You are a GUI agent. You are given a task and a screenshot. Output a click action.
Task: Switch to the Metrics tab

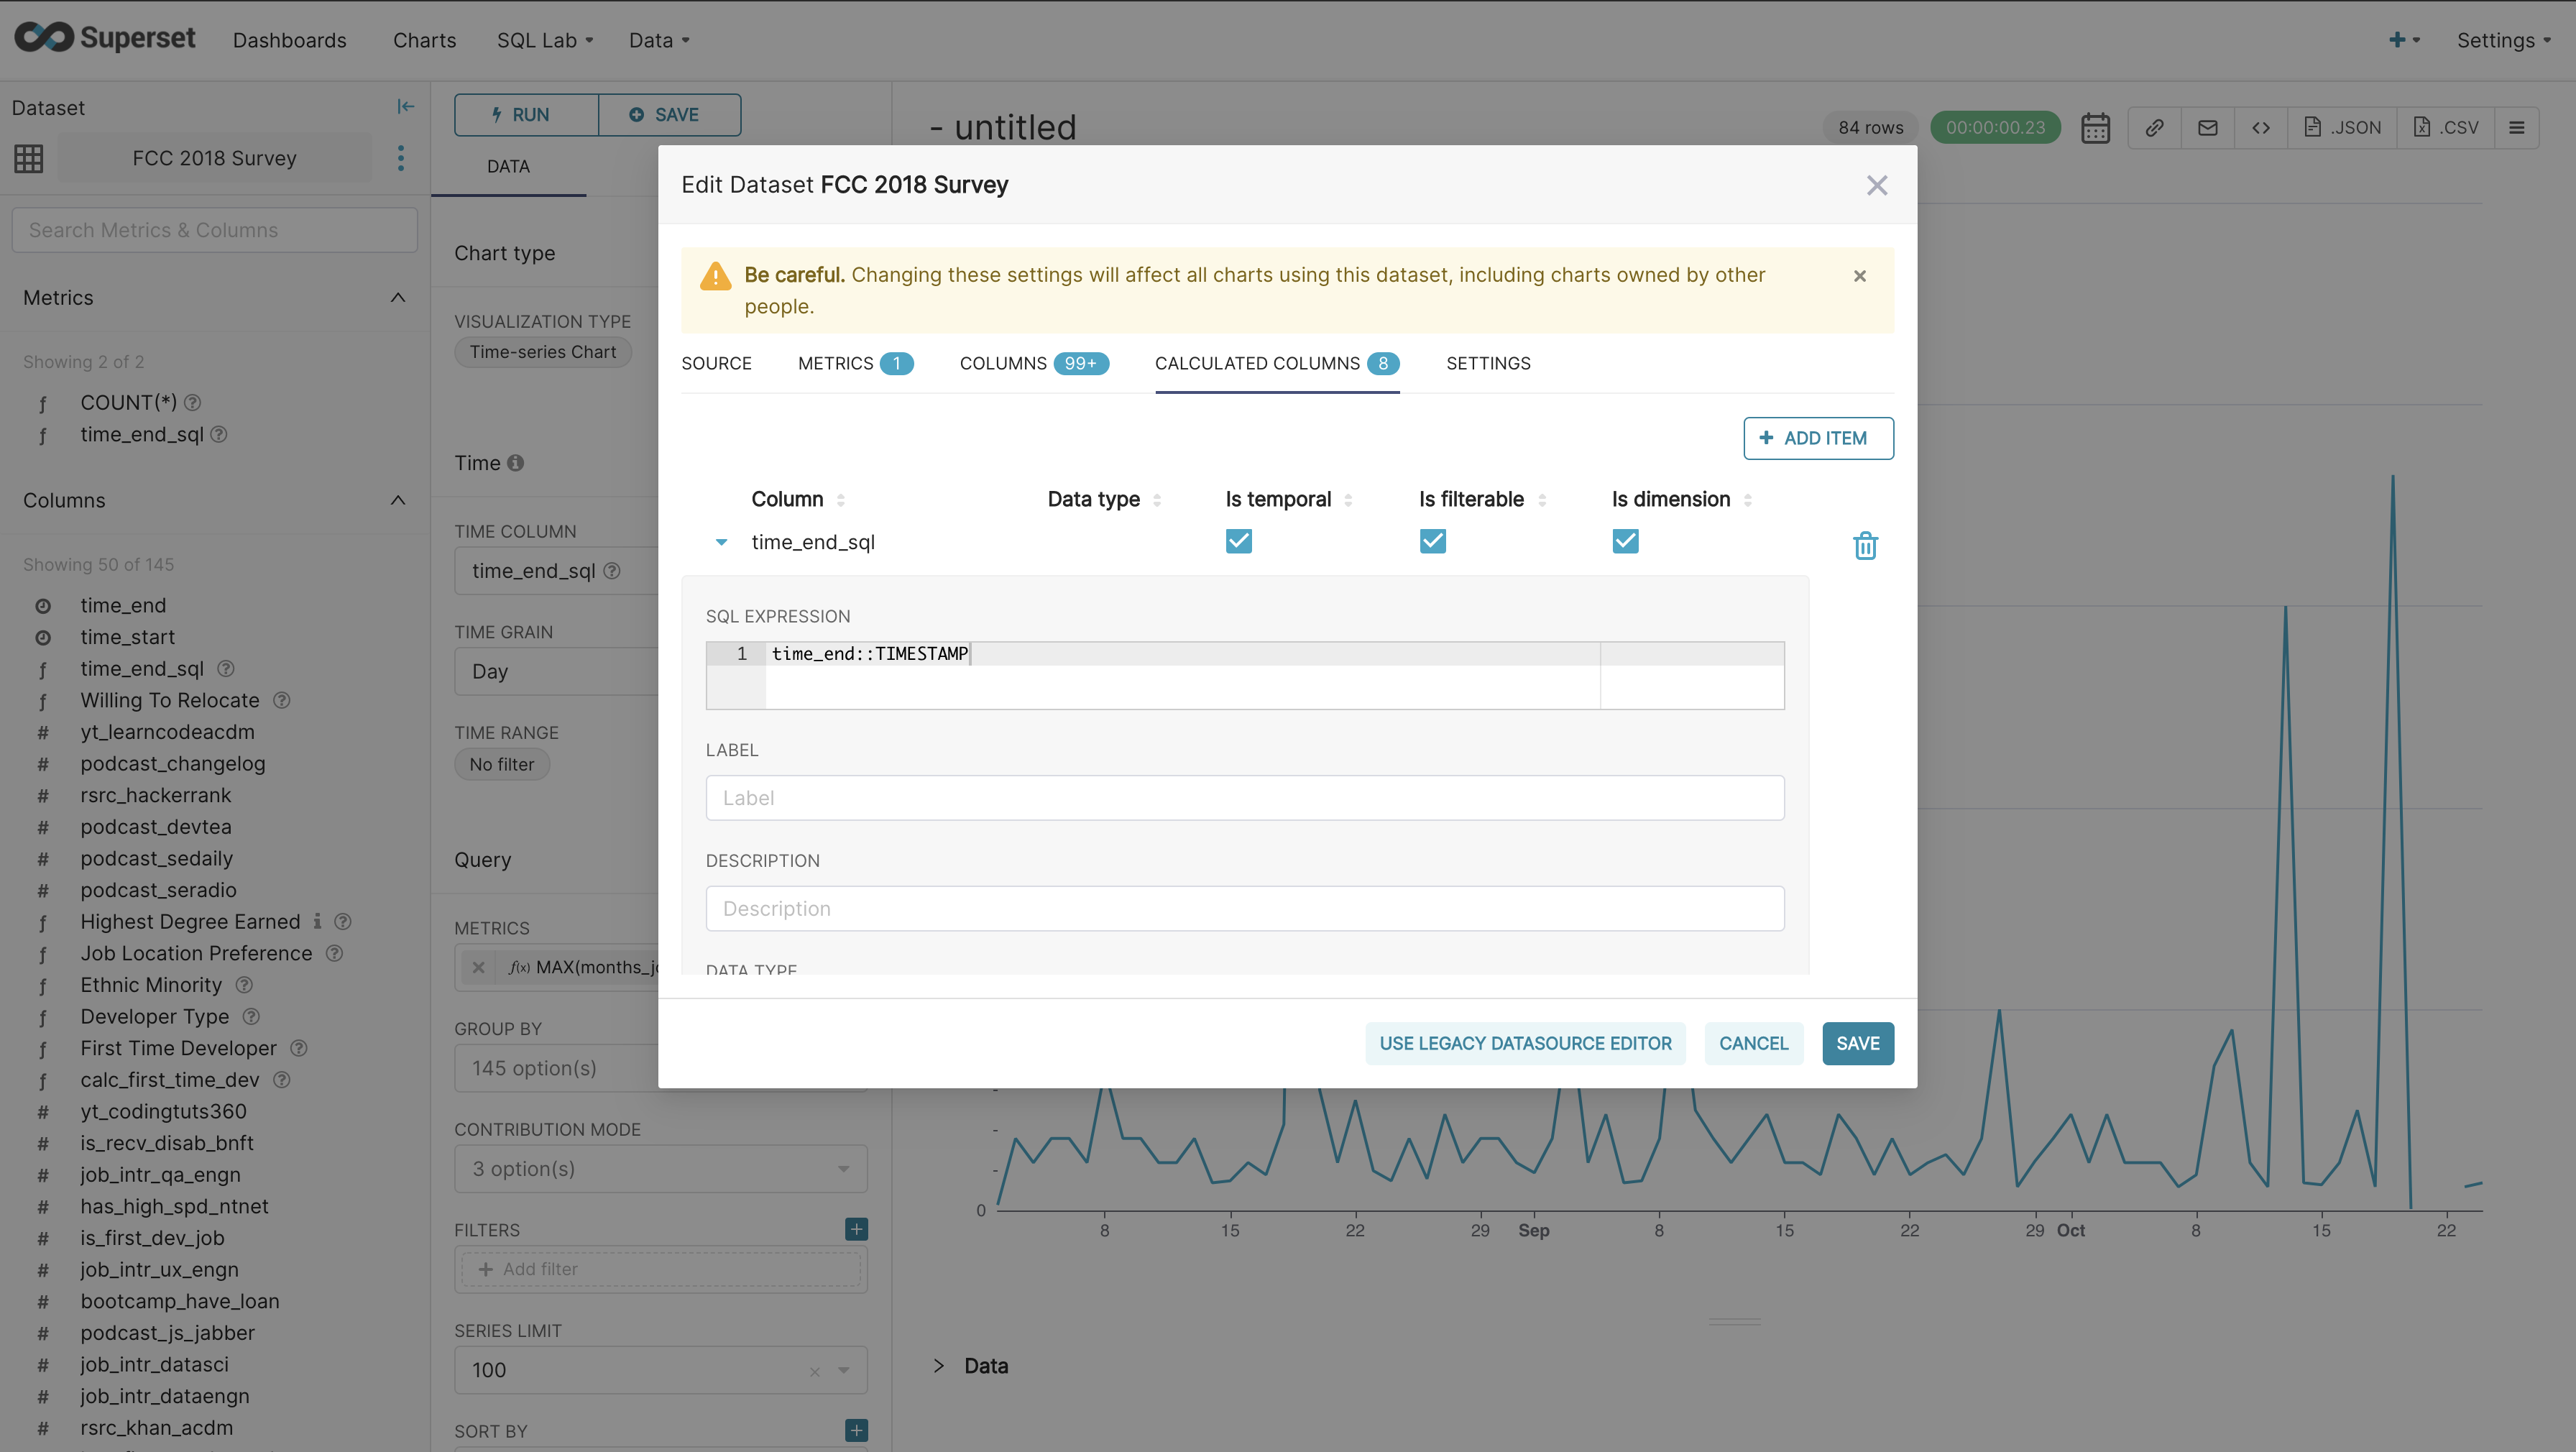855,363
